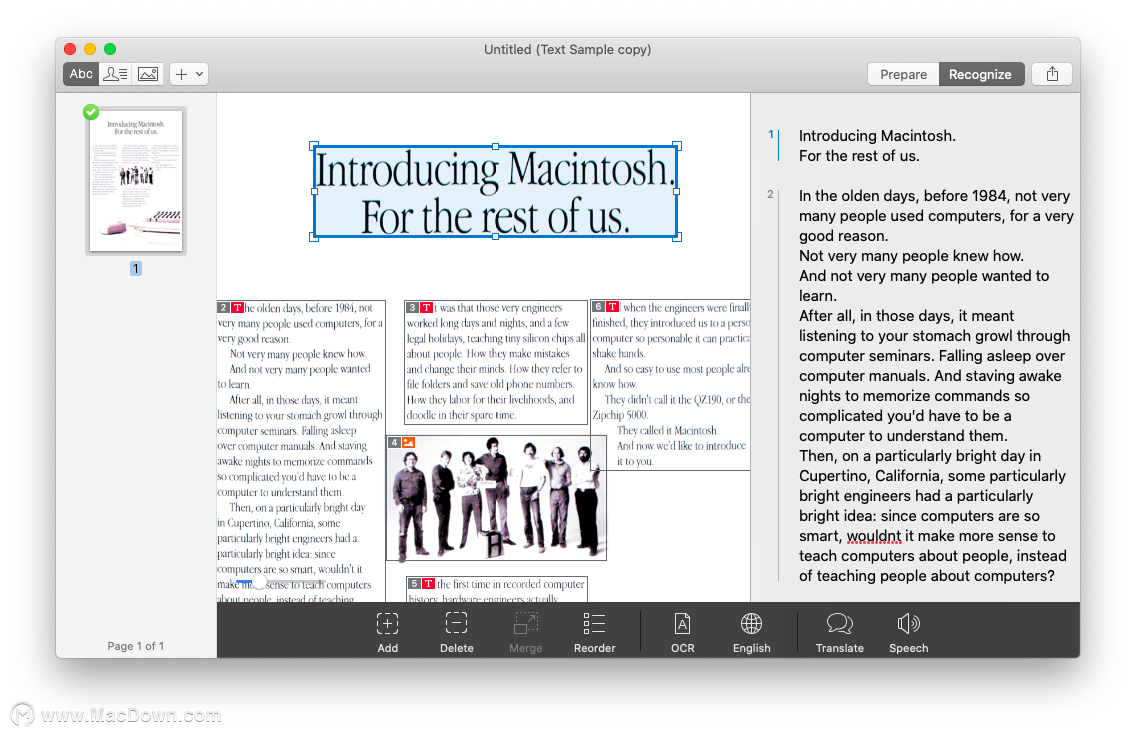The height and width of the screenshot is (732, 1136).
Task: Click the Speech tool
Action: pos(909,633)
